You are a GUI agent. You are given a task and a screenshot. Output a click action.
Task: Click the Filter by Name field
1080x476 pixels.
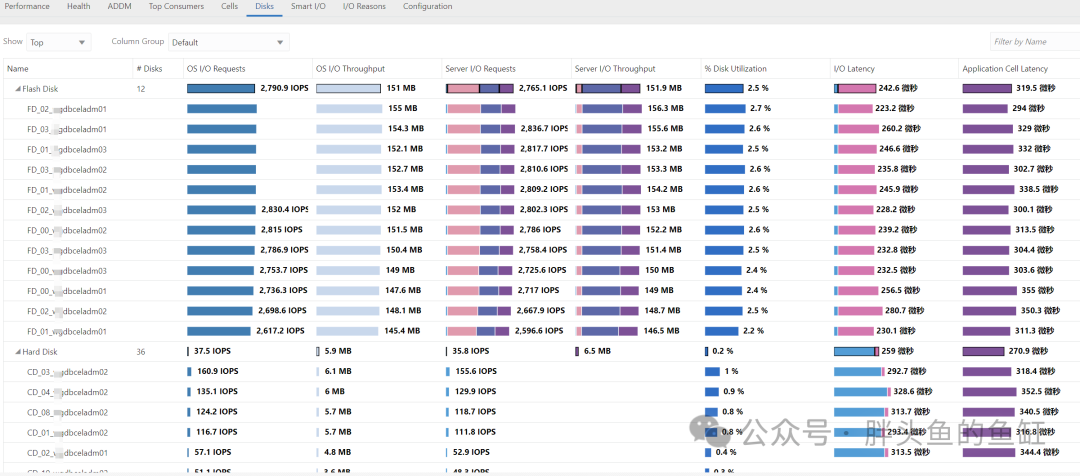pyautogui.click(x=1035, y=42)
